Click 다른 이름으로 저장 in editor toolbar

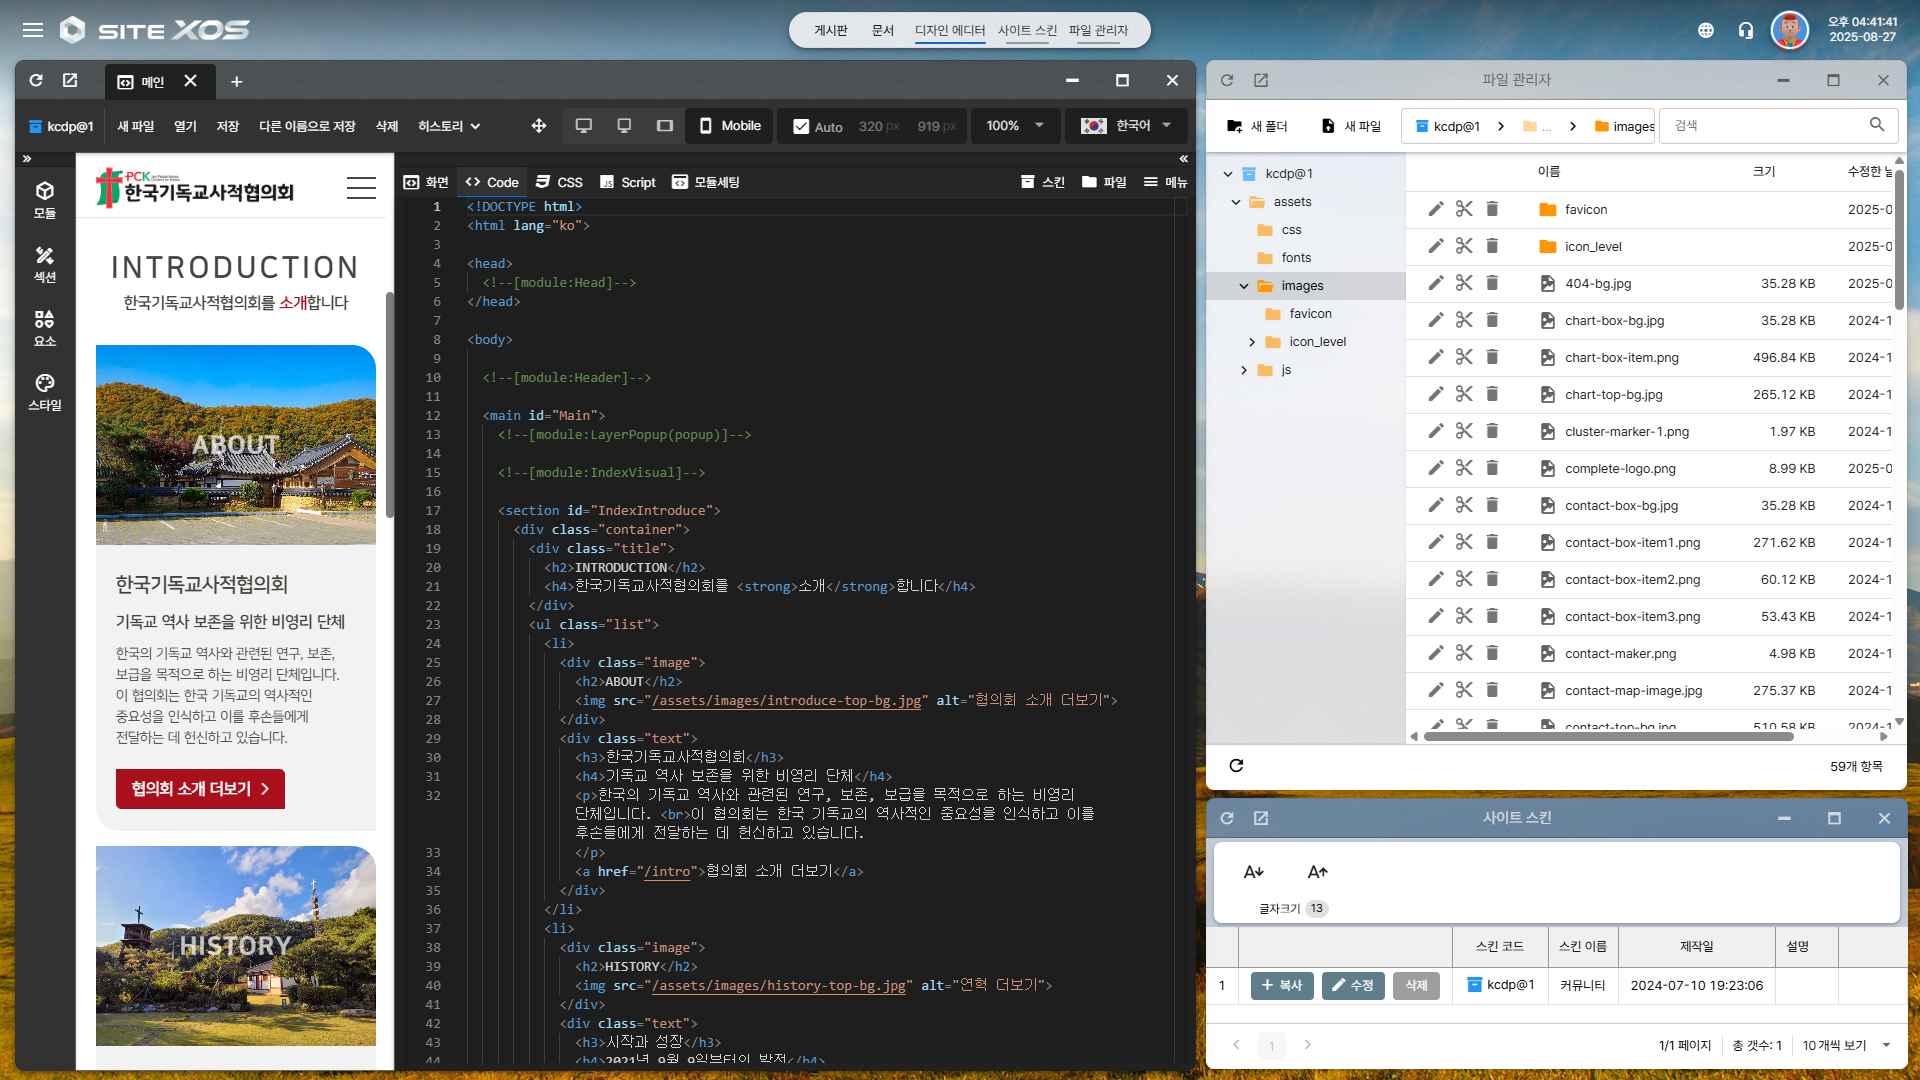pyautogui.click(x=307, y=126)
